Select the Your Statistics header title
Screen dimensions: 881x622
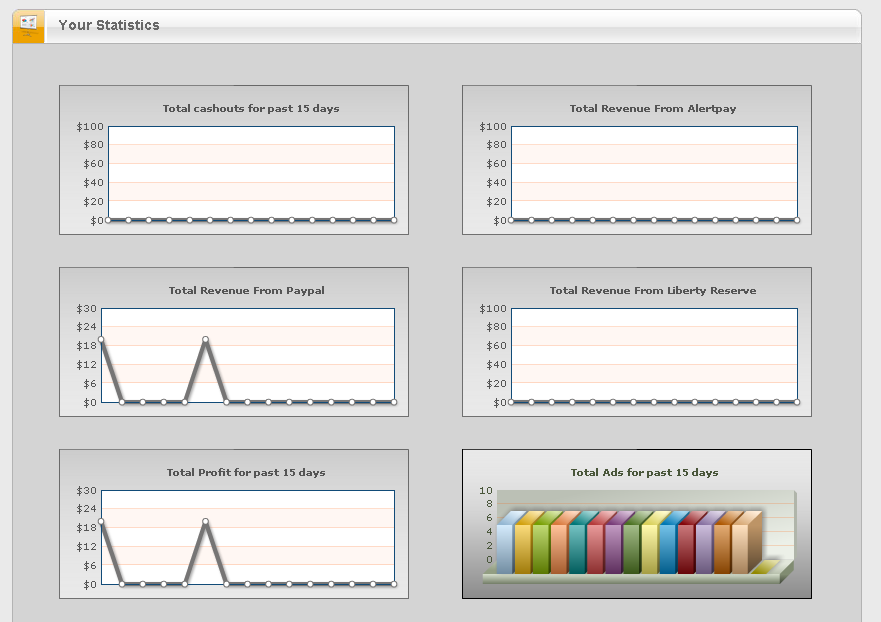coord(109,25)
